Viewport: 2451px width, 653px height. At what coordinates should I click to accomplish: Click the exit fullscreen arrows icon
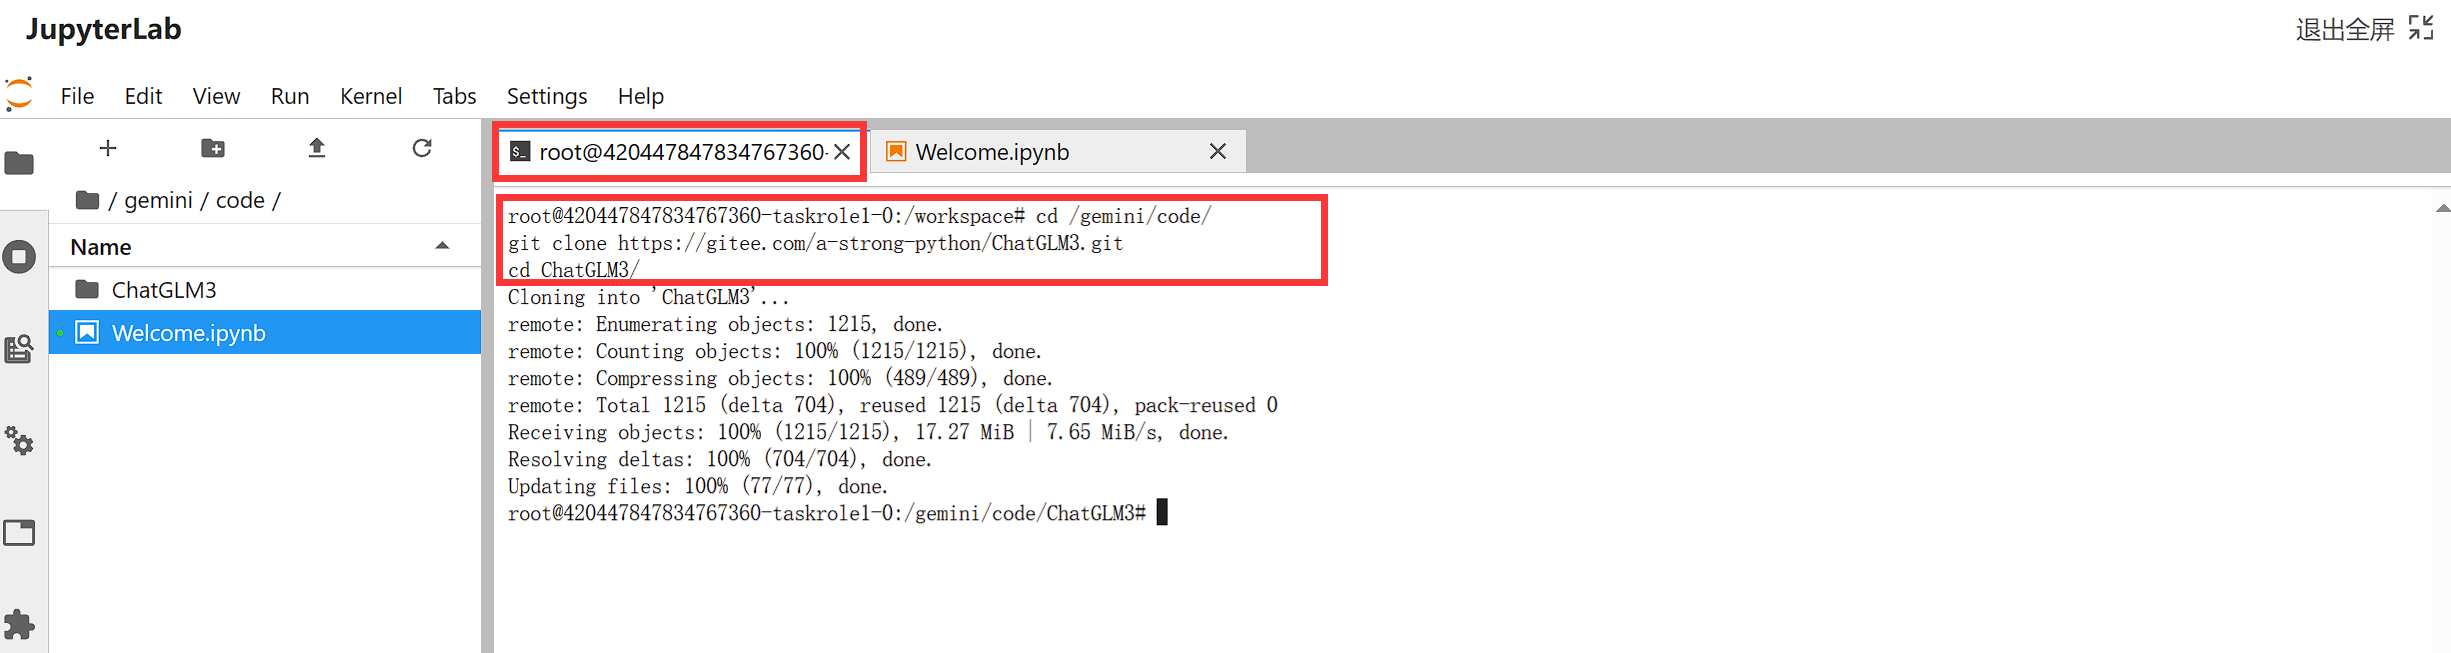pyautogui.click(x=2421, y=28)
